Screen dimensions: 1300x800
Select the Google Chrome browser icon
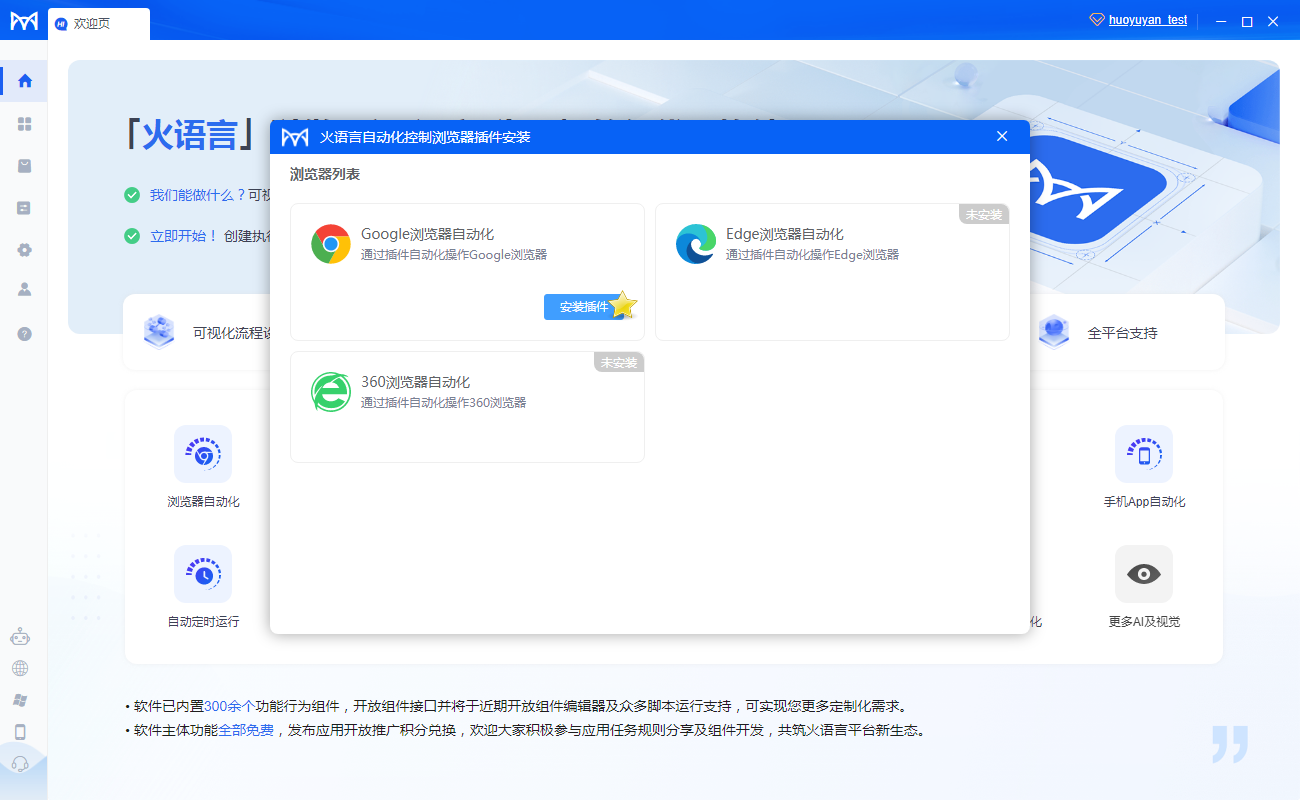click(x=331, y=244)
